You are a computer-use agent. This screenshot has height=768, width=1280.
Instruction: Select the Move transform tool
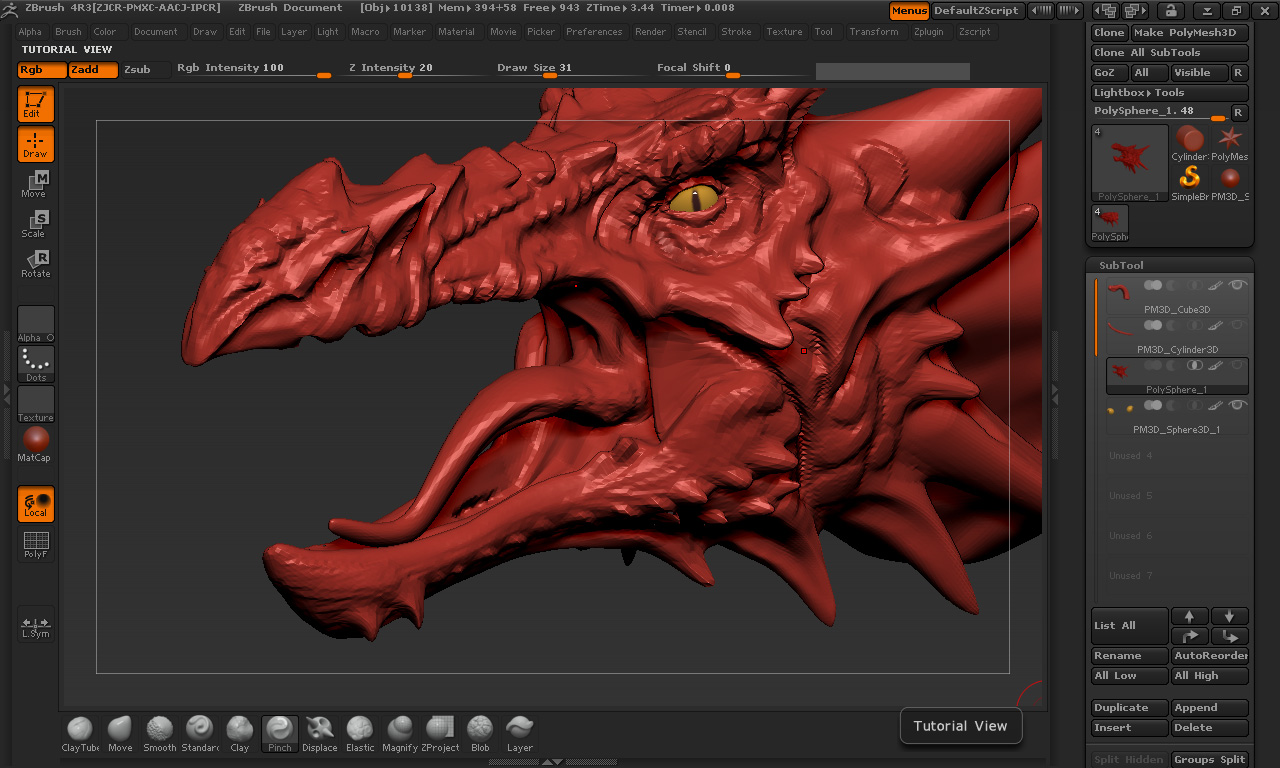35,184
